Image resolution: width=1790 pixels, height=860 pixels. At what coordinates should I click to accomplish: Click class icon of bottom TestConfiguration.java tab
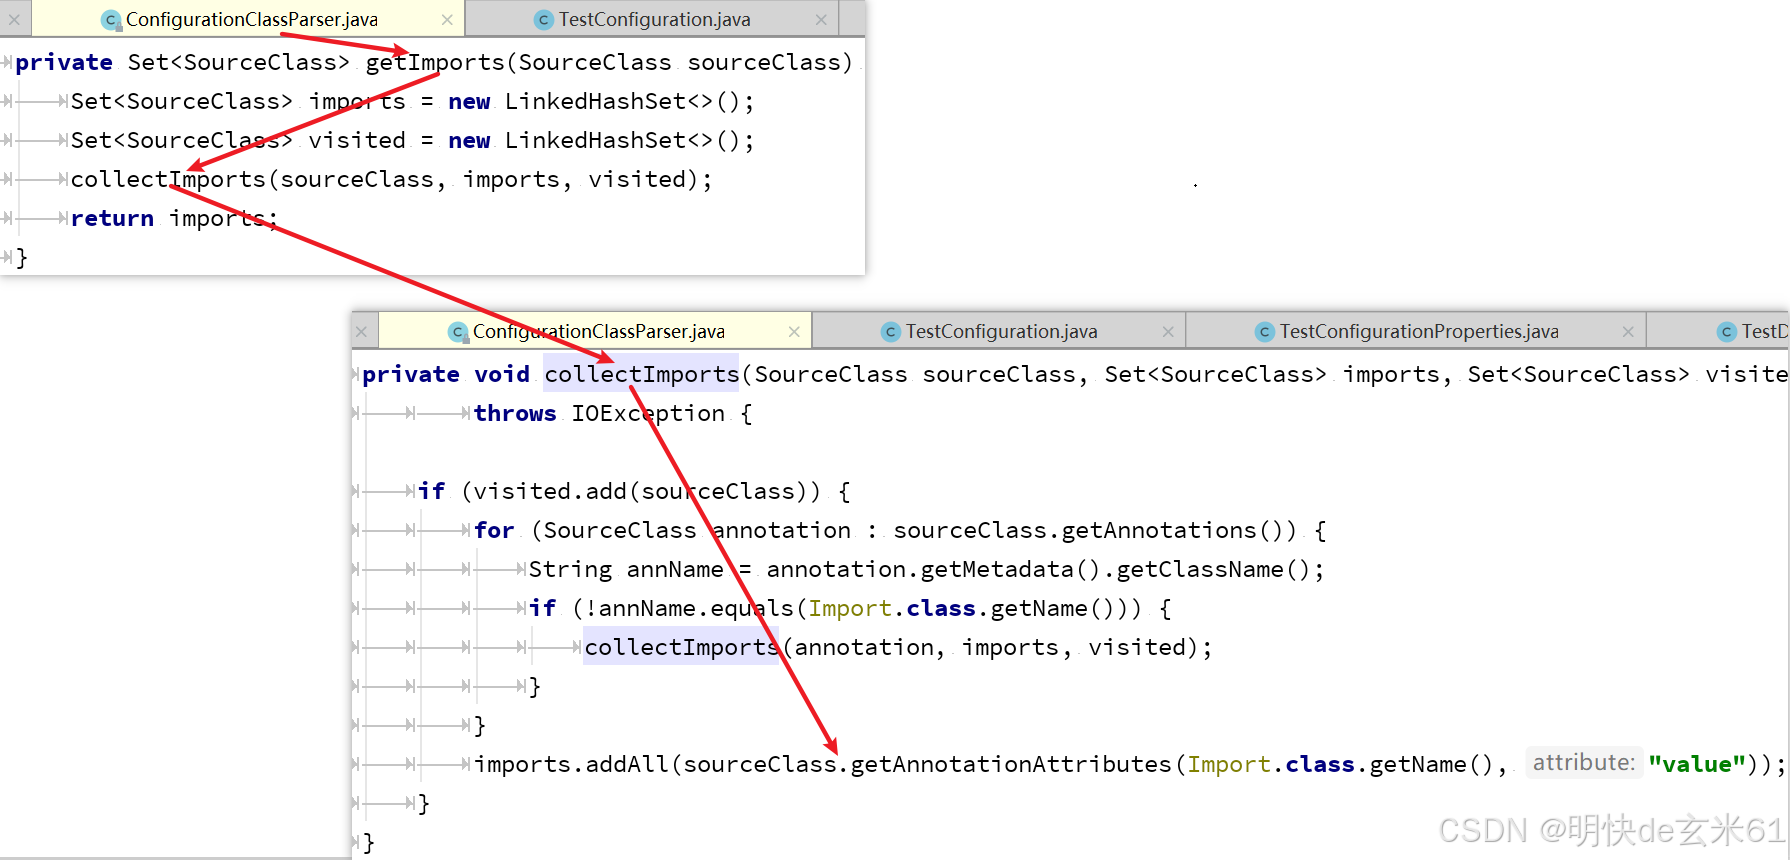click(891, 332)
